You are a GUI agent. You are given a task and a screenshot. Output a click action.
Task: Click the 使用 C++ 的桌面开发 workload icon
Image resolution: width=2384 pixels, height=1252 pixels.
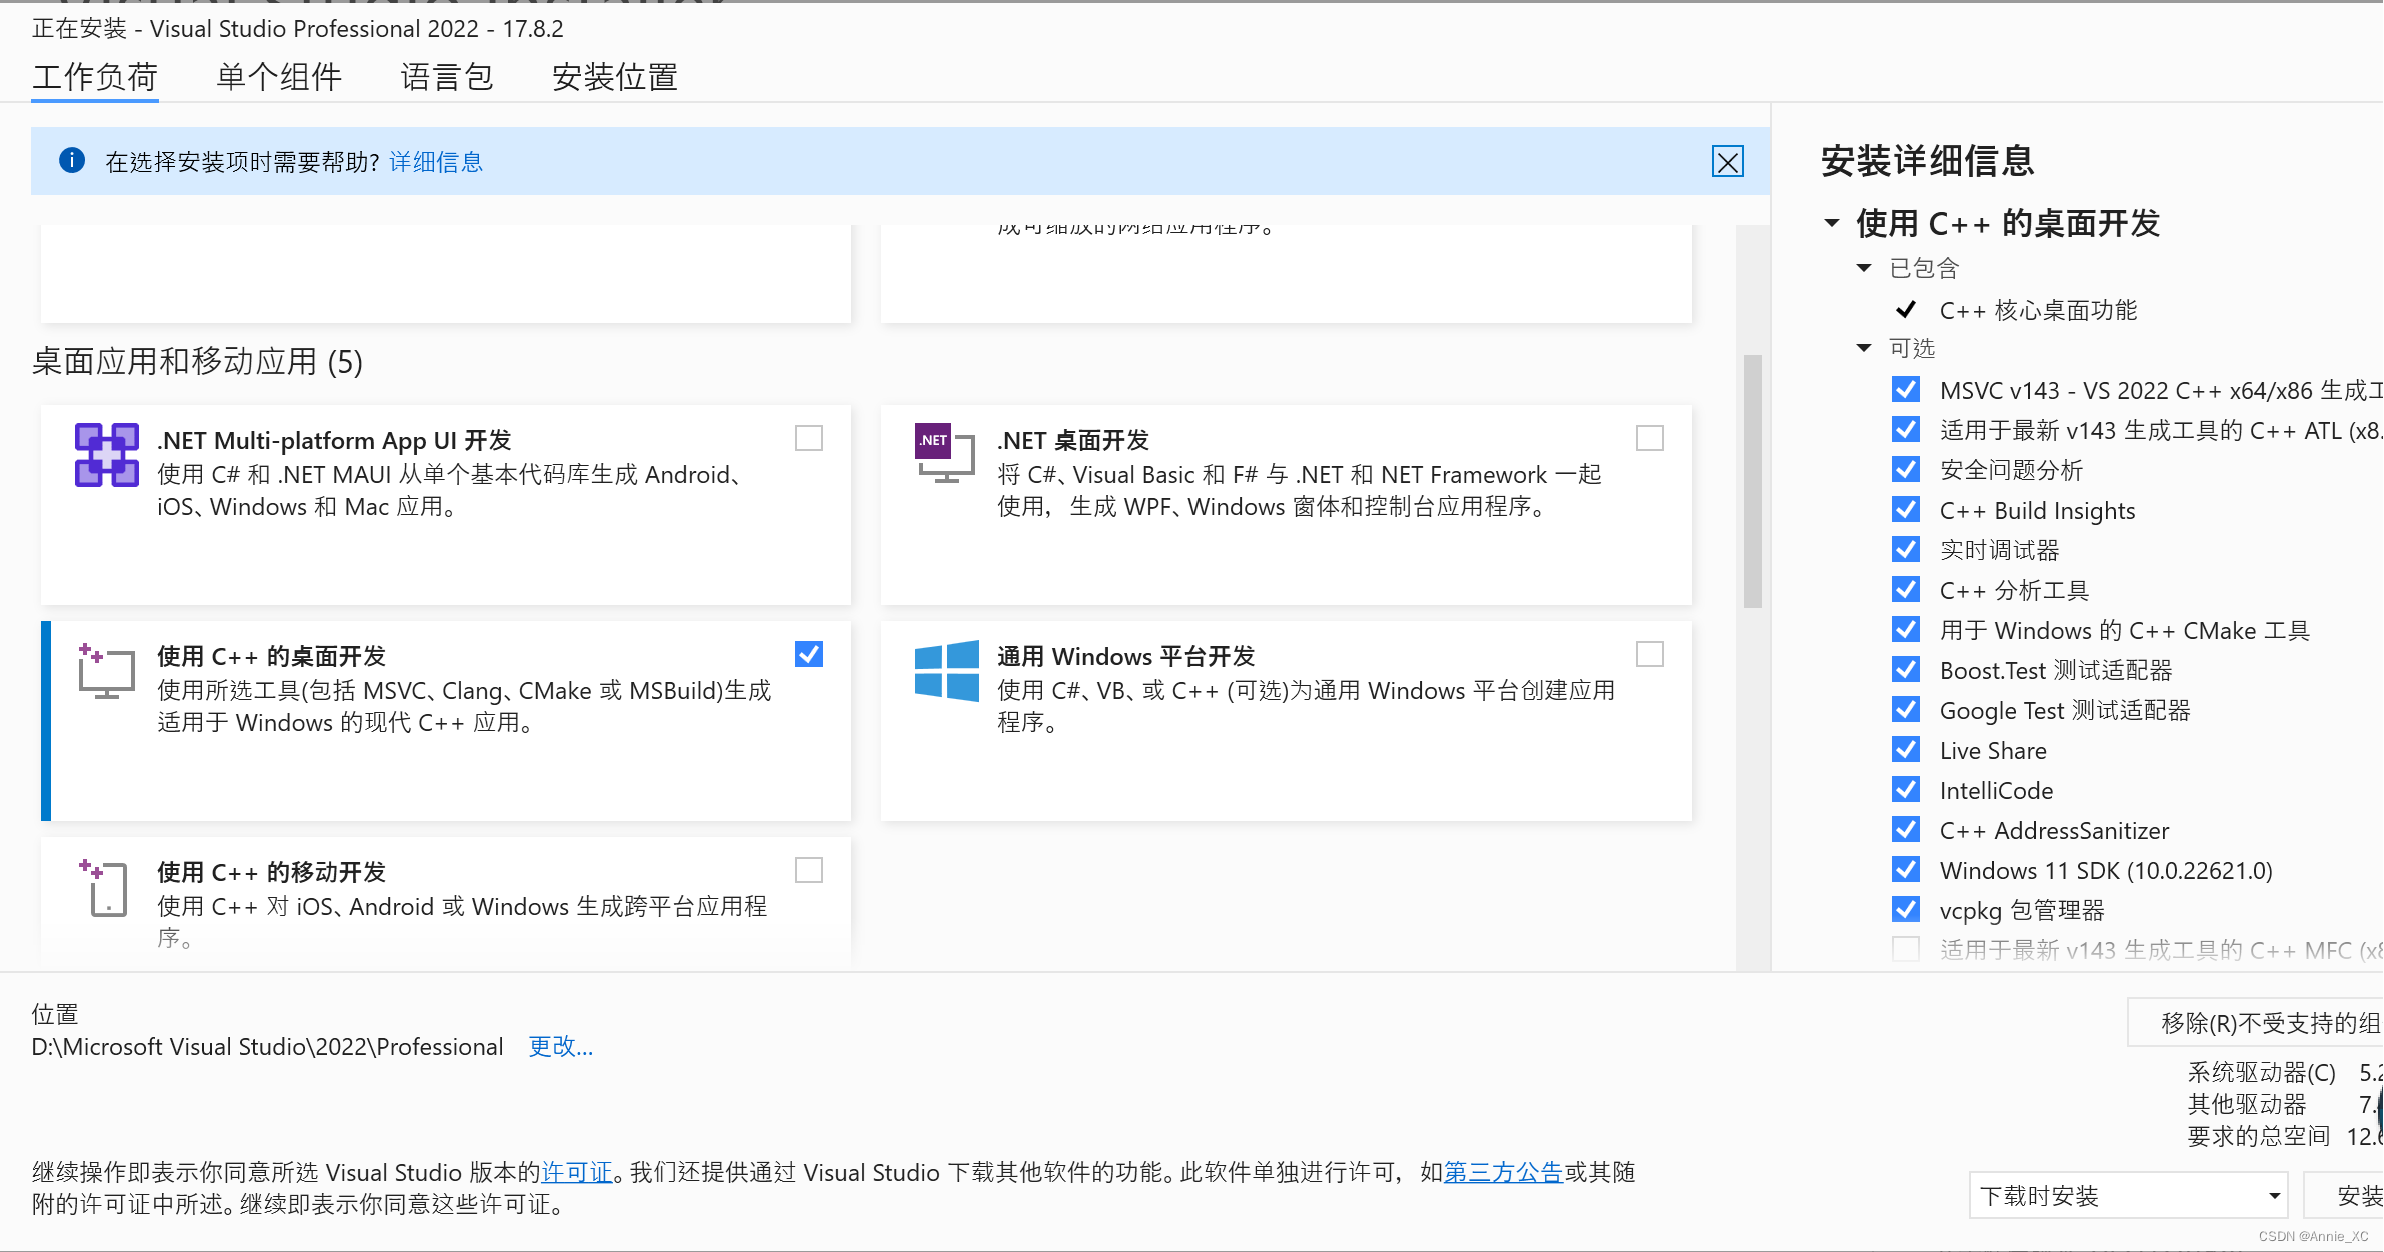click(x=106, y=671)
